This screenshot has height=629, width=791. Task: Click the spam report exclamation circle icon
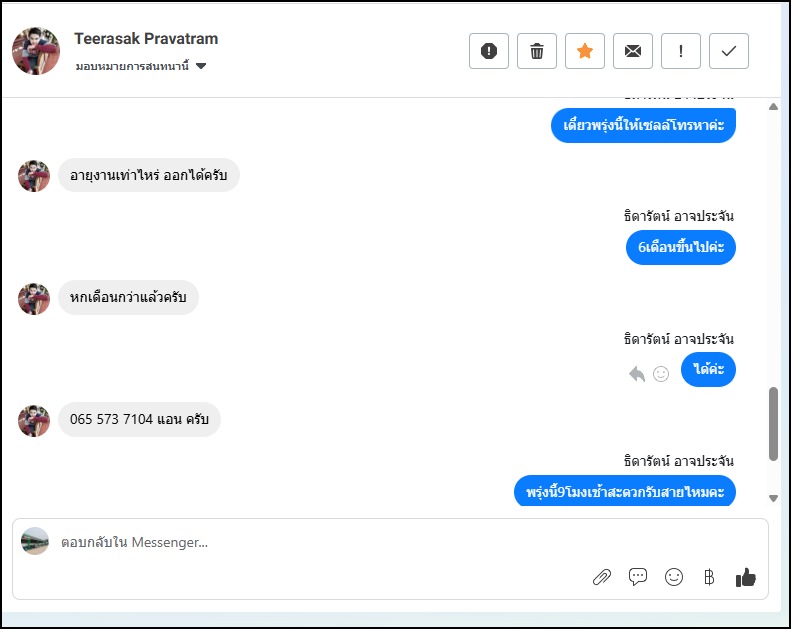[489, 51]
